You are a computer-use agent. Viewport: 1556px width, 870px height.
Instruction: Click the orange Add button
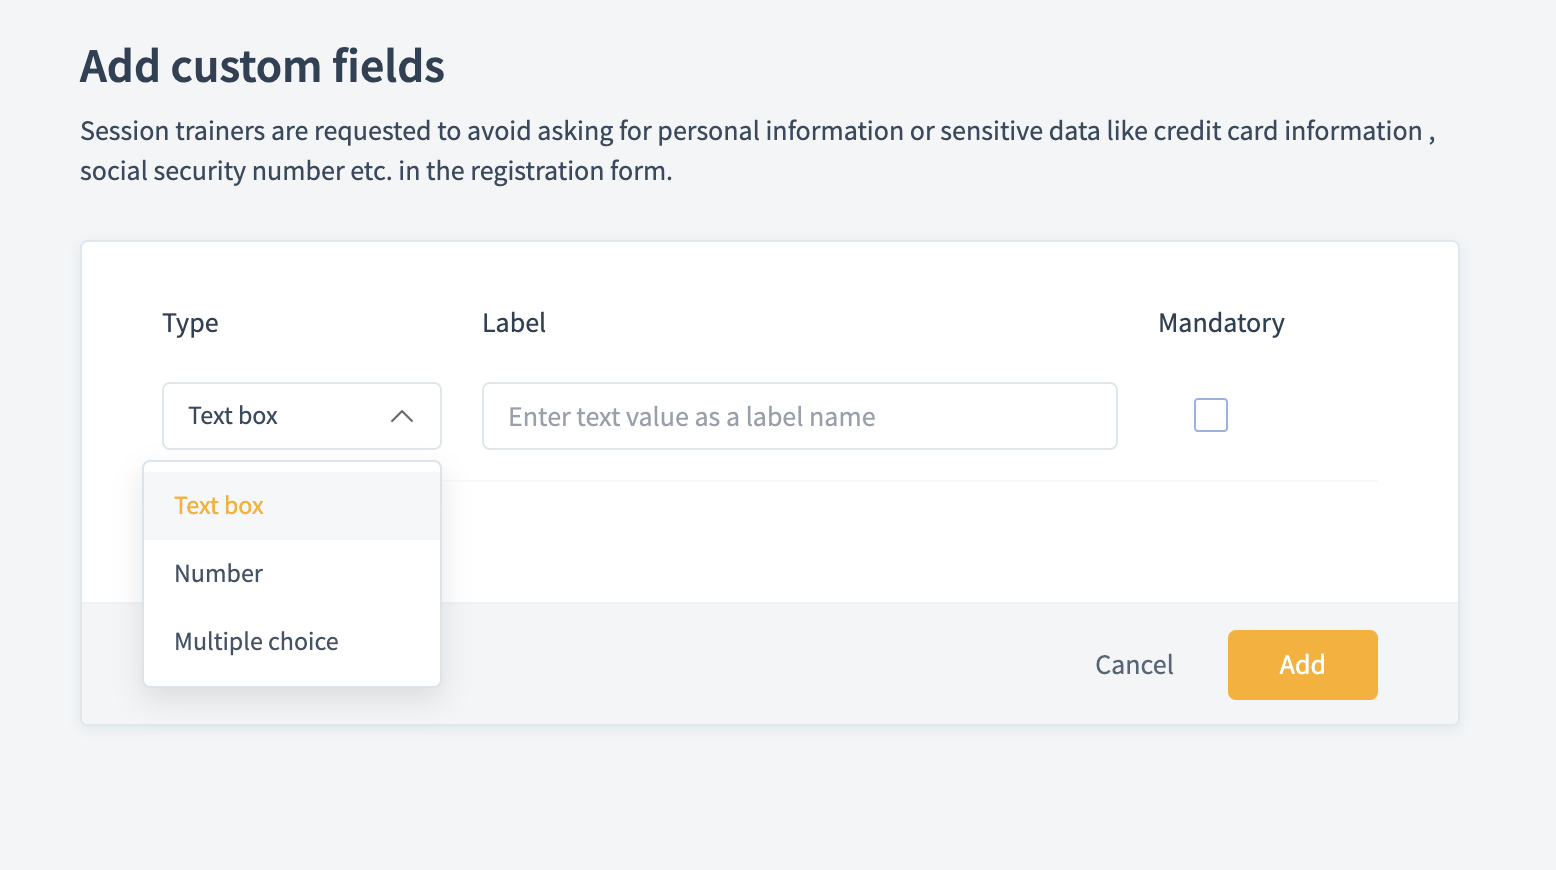click(x=1302, y=665)
